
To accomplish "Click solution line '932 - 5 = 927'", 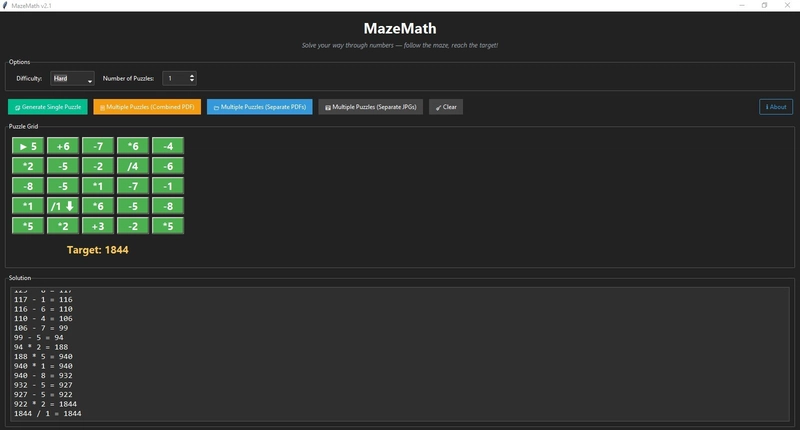I will coord(43,385).
